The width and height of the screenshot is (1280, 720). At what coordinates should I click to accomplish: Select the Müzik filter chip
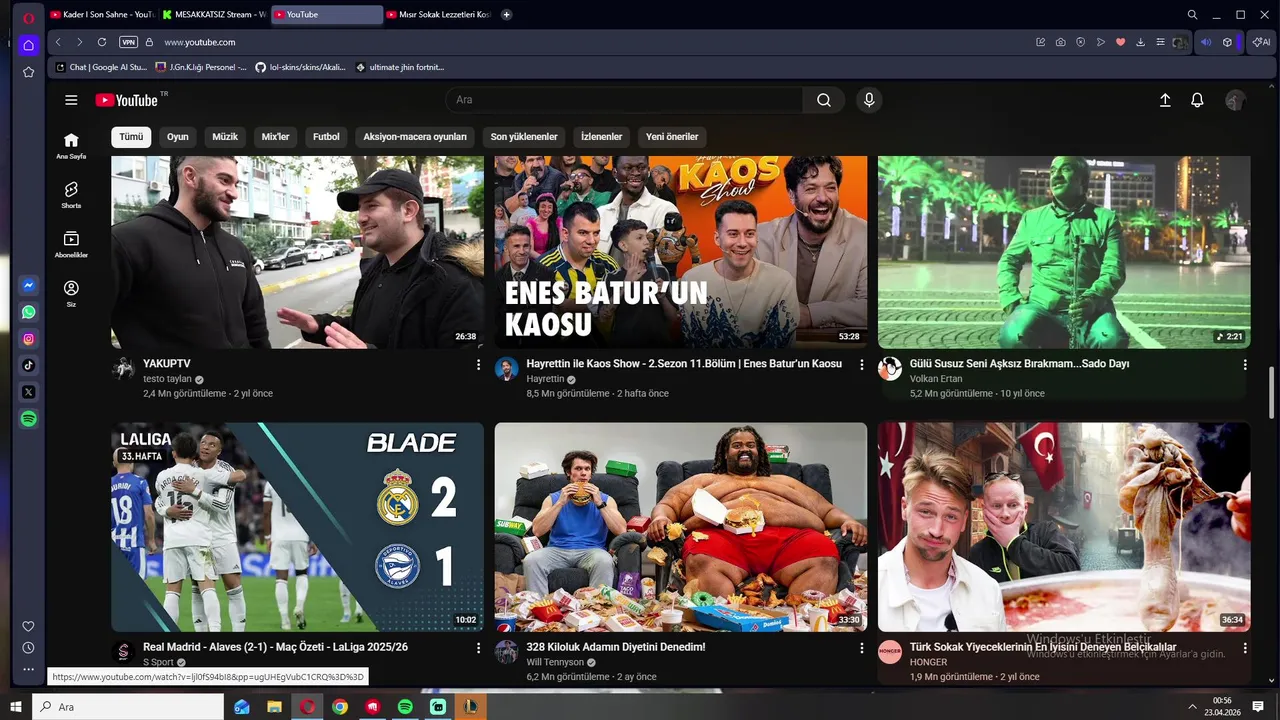225,137
